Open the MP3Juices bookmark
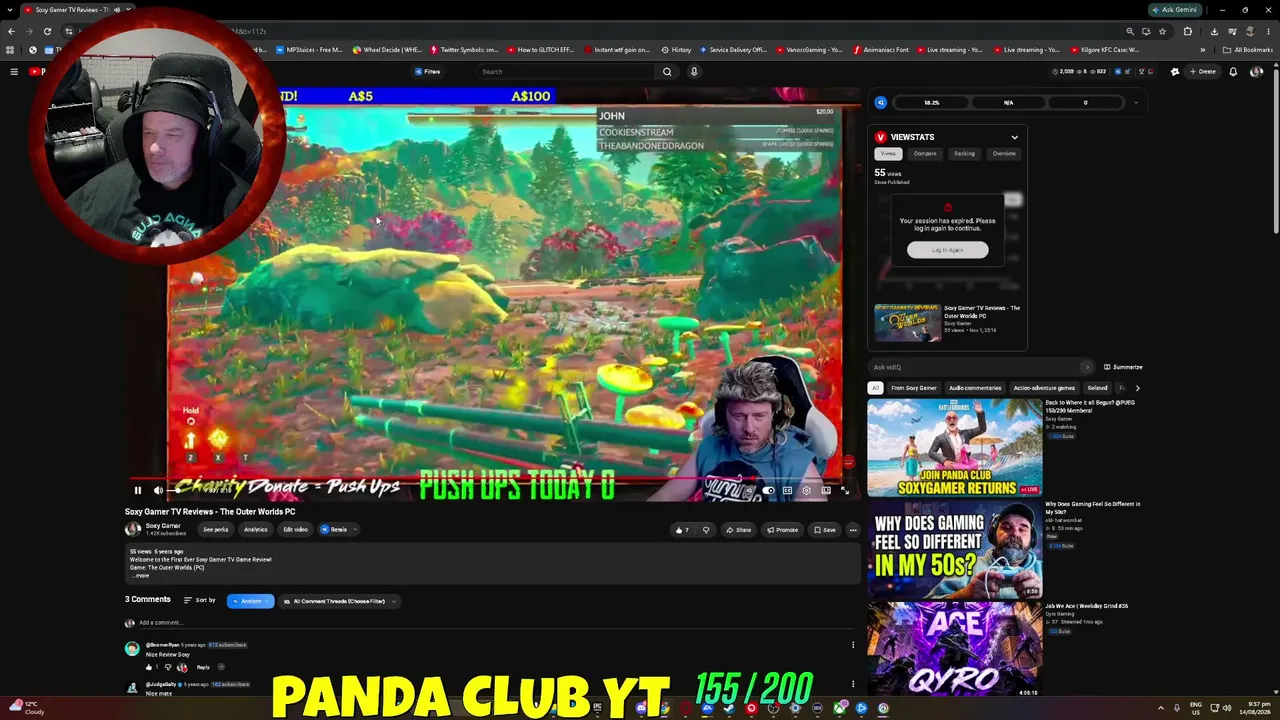Screen dimensions: 1280x720 pyautogui.click(x=309, y=50)
